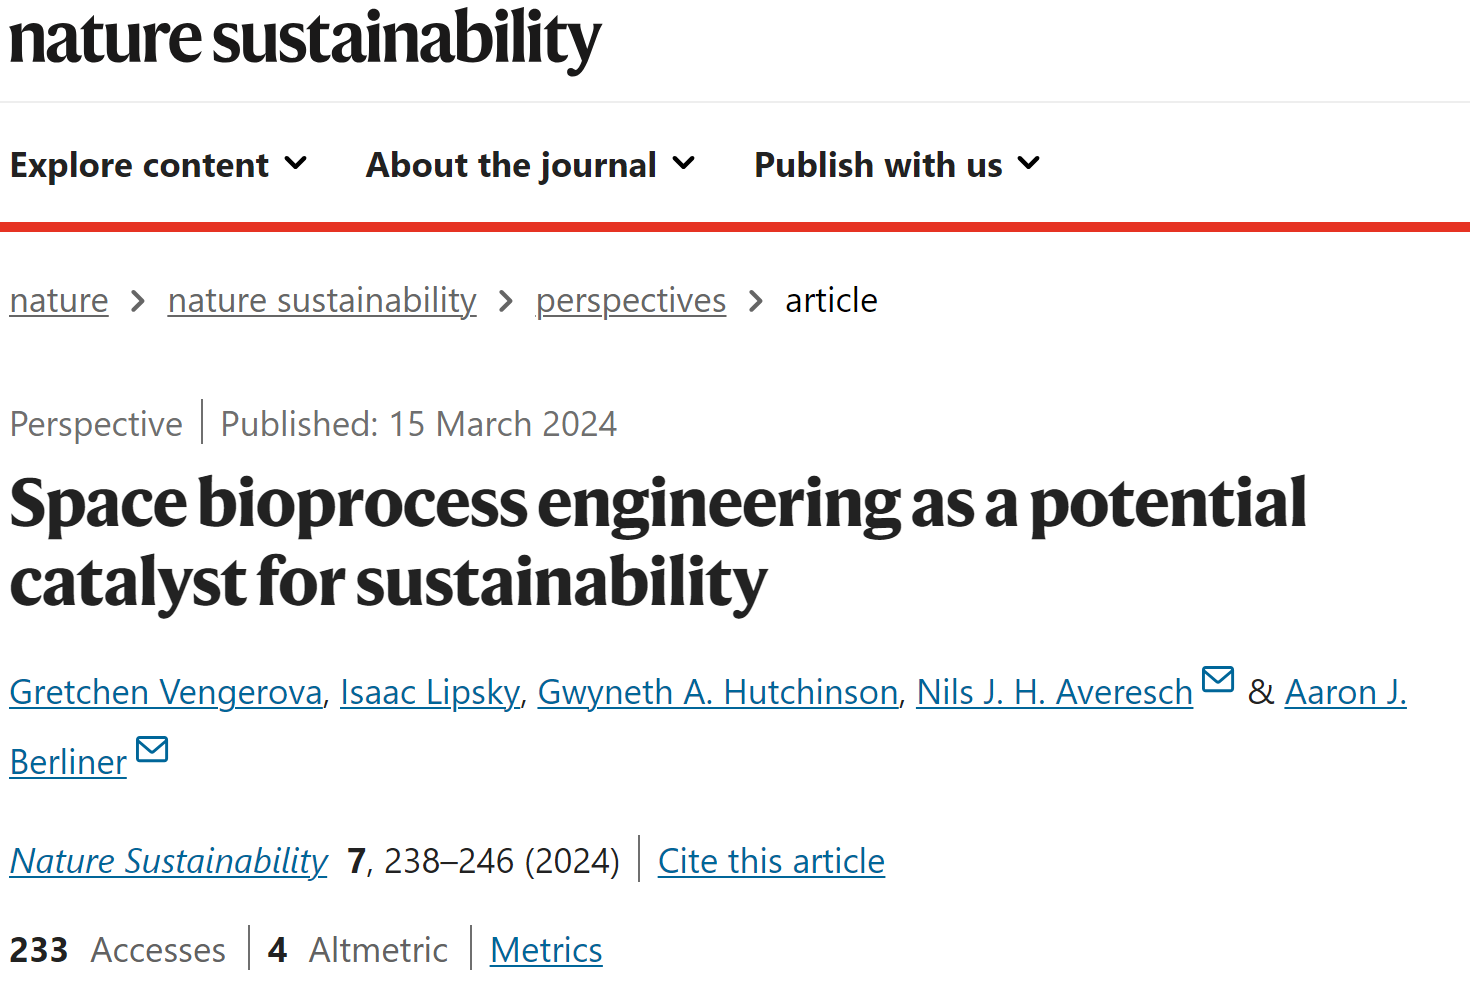Image resolution: width=1470 pixels, height=983 pixels.
Task: Click chevron arrow after perspectives breadcrumb
Action: tap(756, 301)
